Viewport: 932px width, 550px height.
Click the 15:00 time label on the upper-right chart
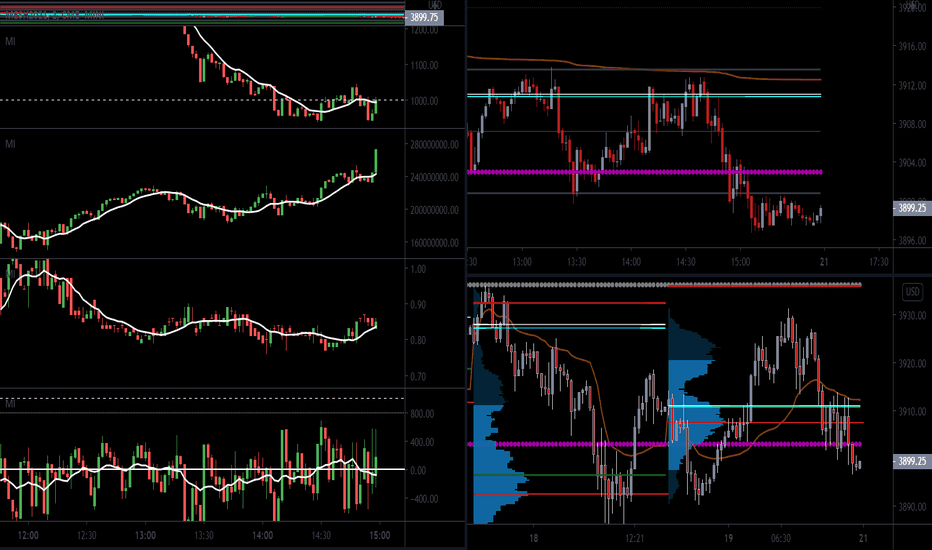[x=741, y=262]
